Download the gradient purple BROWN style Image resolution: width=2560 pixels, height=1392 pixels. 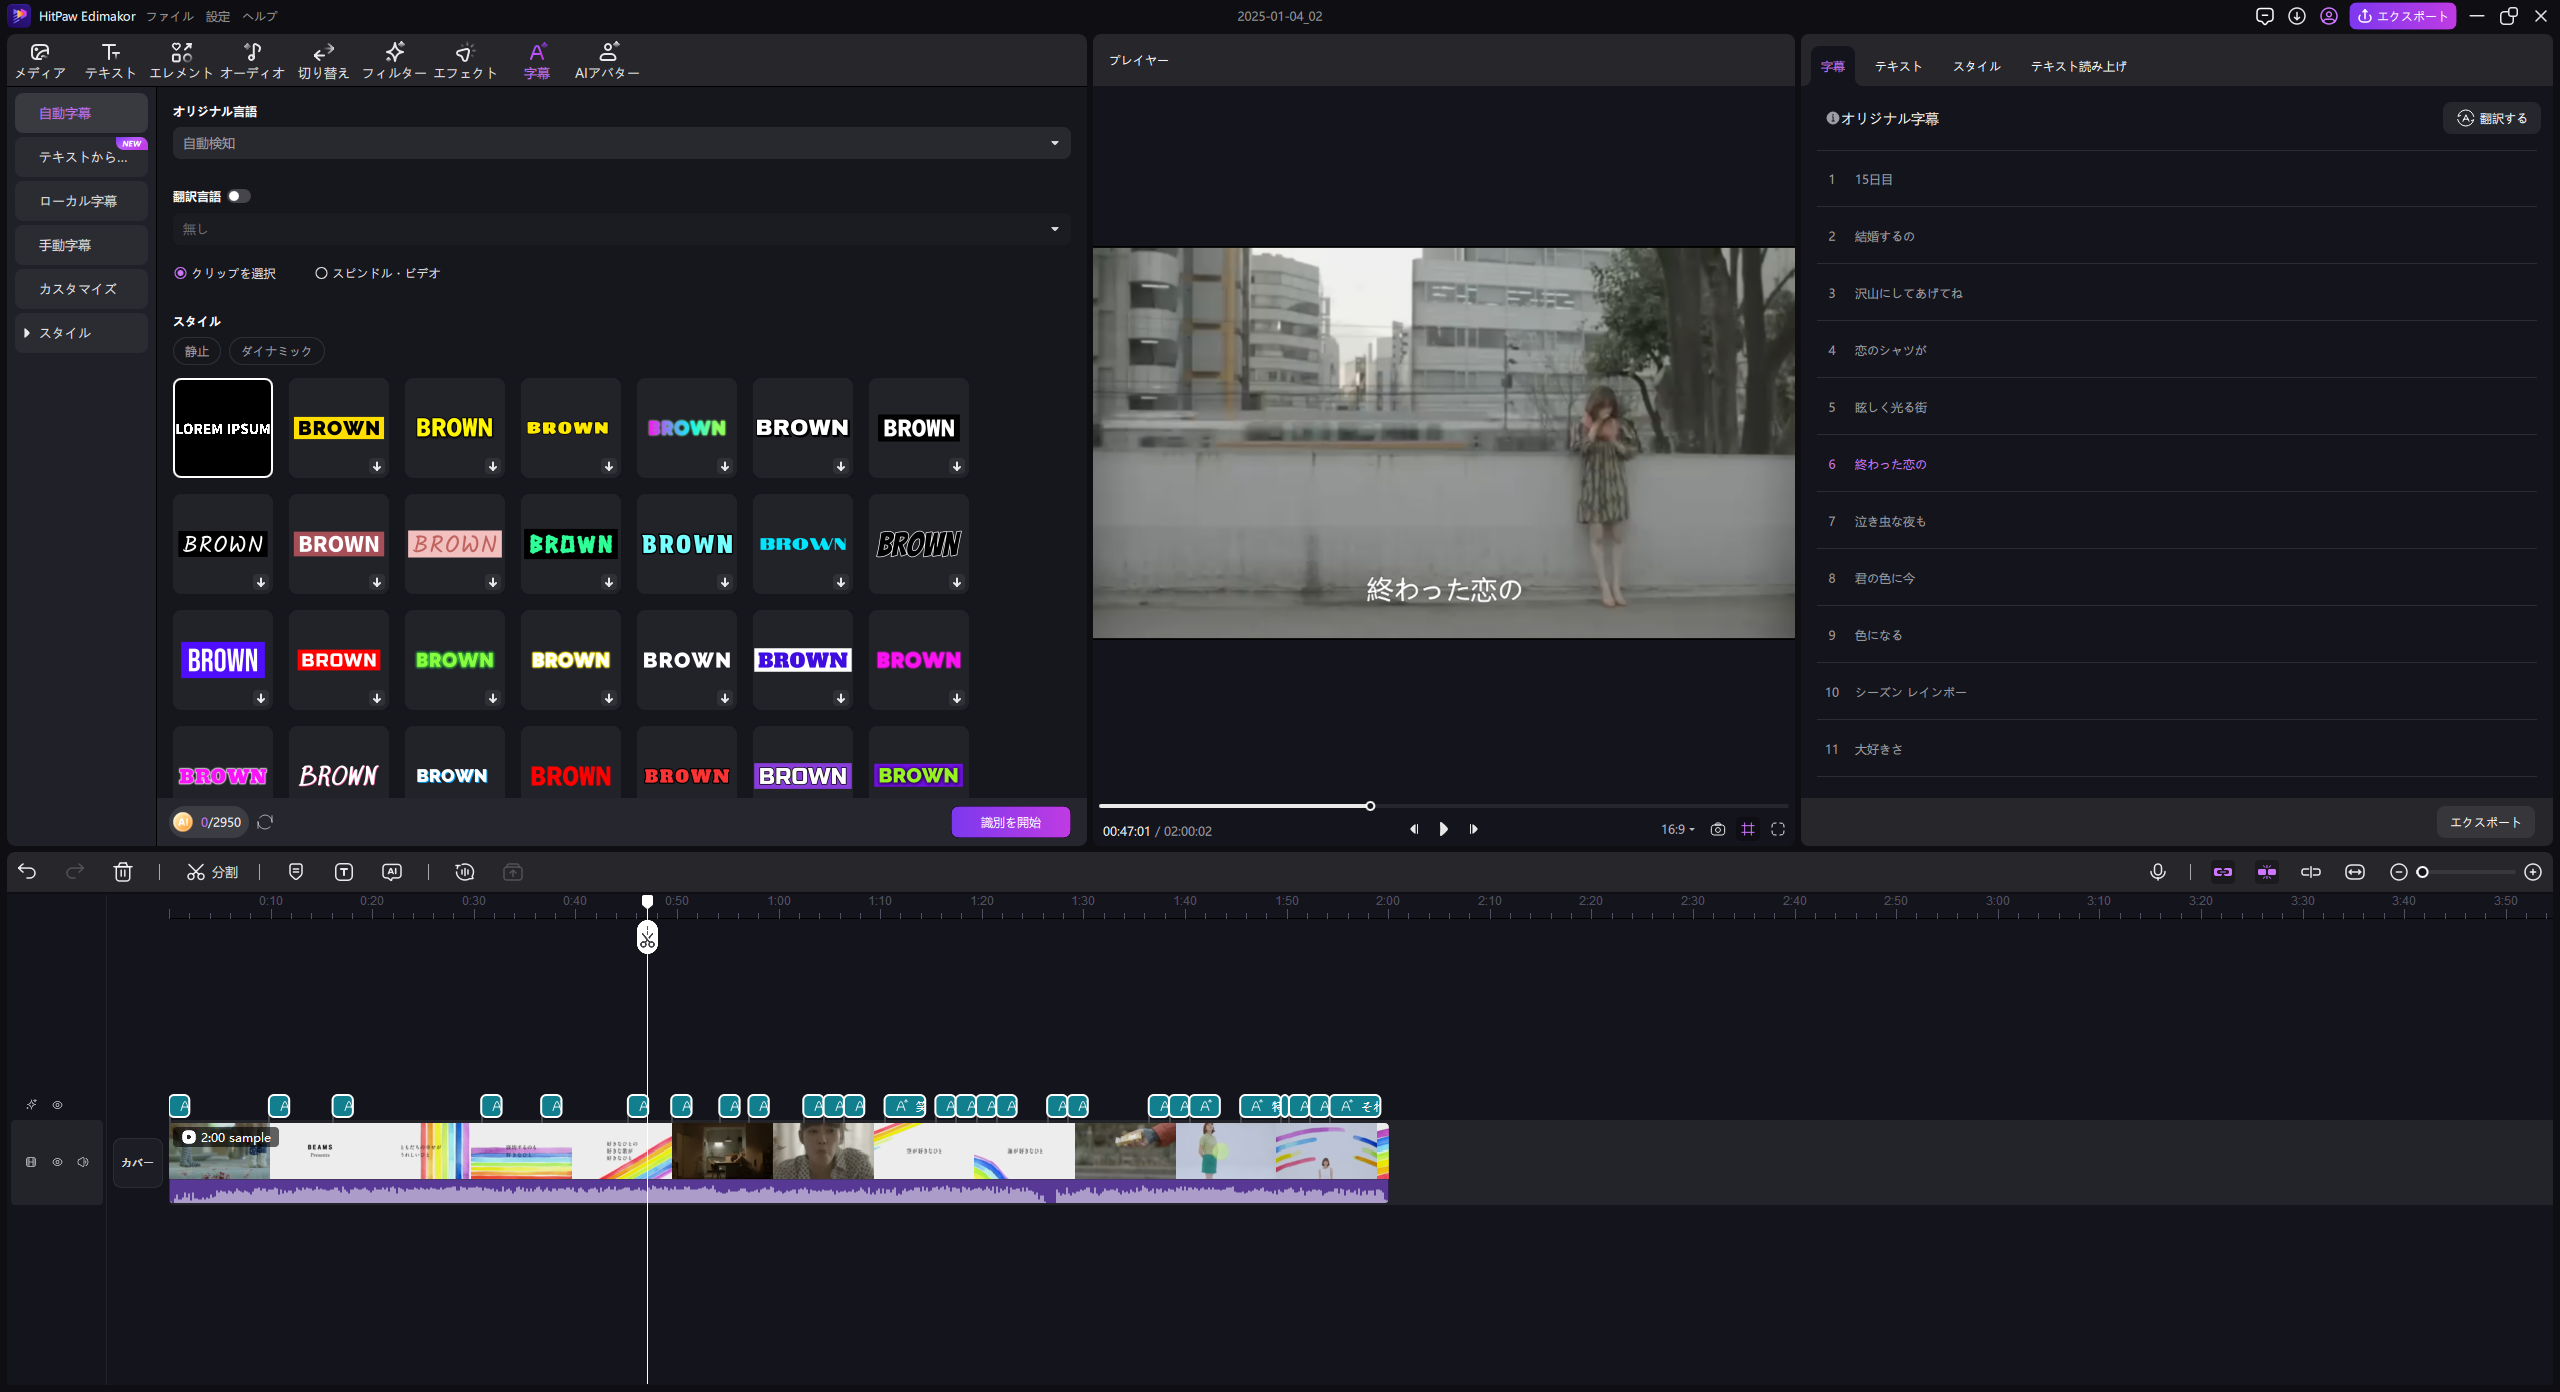(725, 466)
